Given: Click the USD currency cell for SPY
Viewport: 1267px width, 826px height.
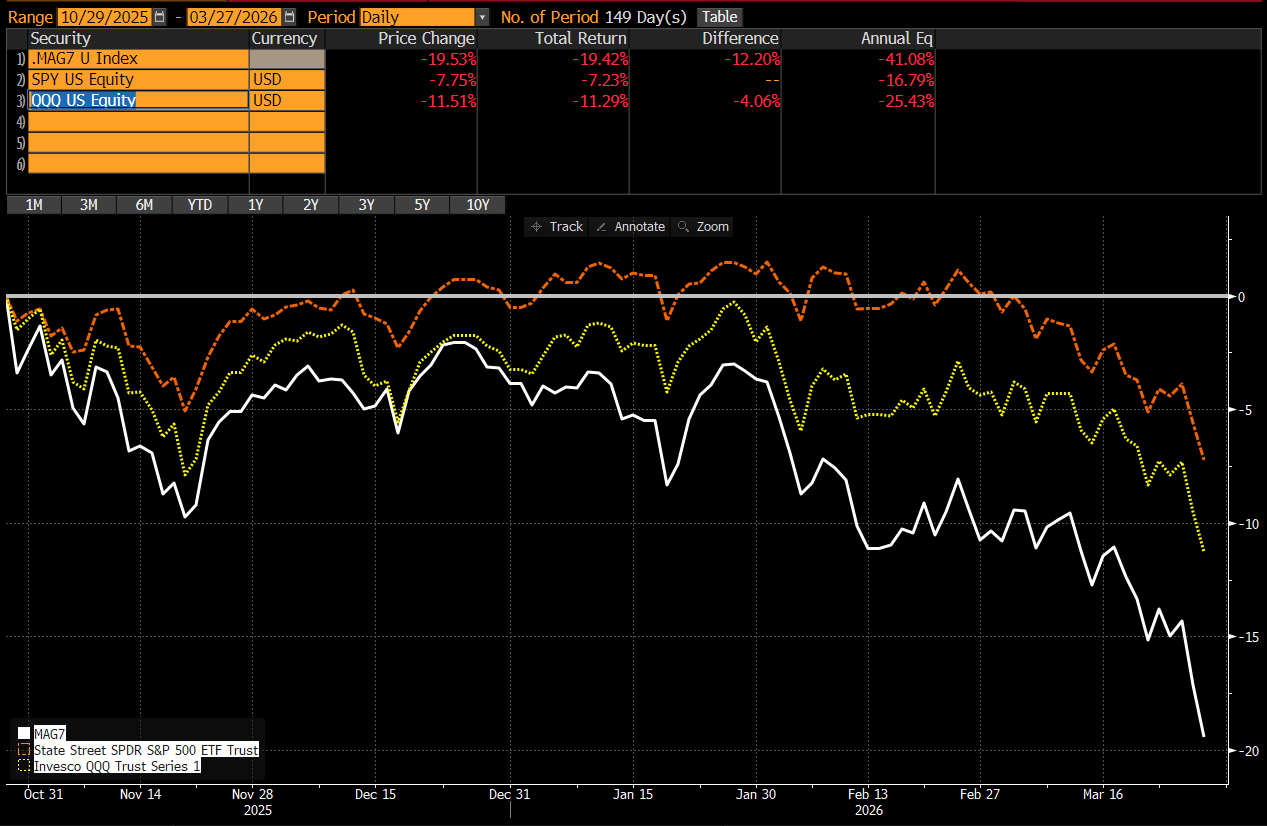Looking at the screenshot, I should (x=287, y=80).
